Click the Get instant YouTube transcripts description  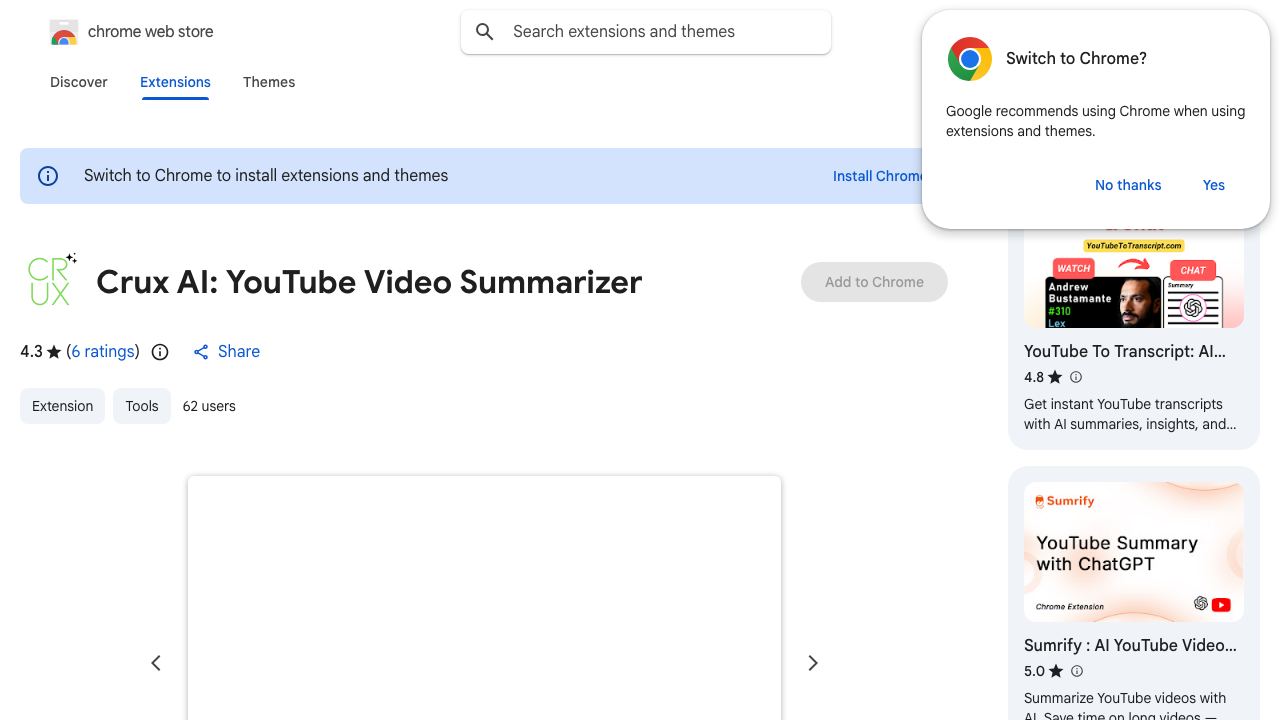1130,414
